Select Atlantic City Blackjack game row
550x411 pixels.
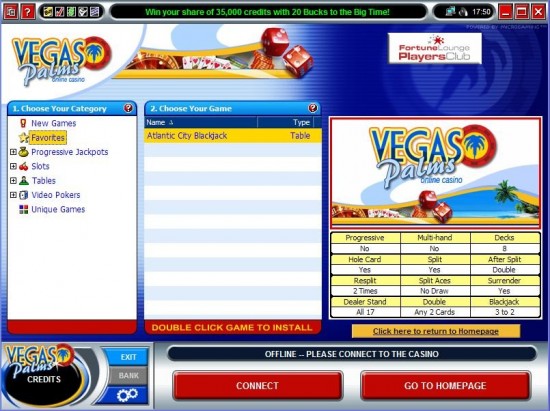coord(233,136)
